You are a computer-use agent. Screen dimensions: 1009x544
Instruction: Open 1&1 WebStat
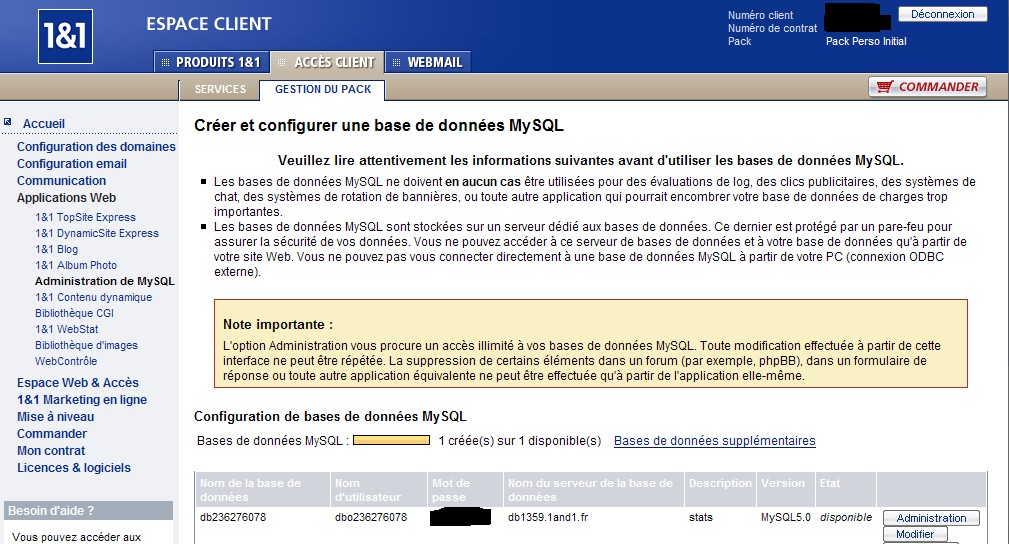coord(67,329)
